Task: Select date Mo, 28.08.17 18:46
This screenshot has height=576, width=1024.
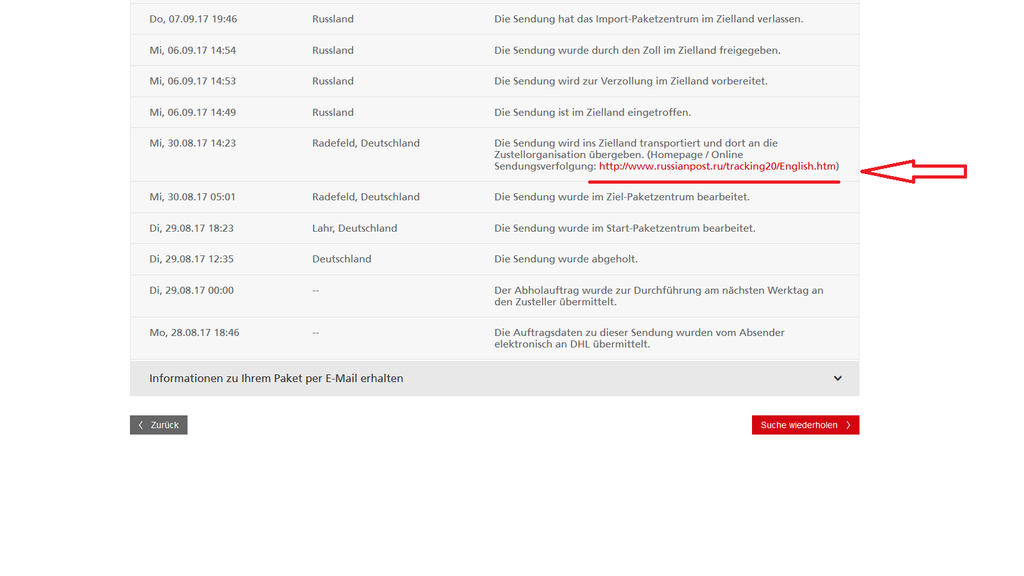Action: (194, 332)
